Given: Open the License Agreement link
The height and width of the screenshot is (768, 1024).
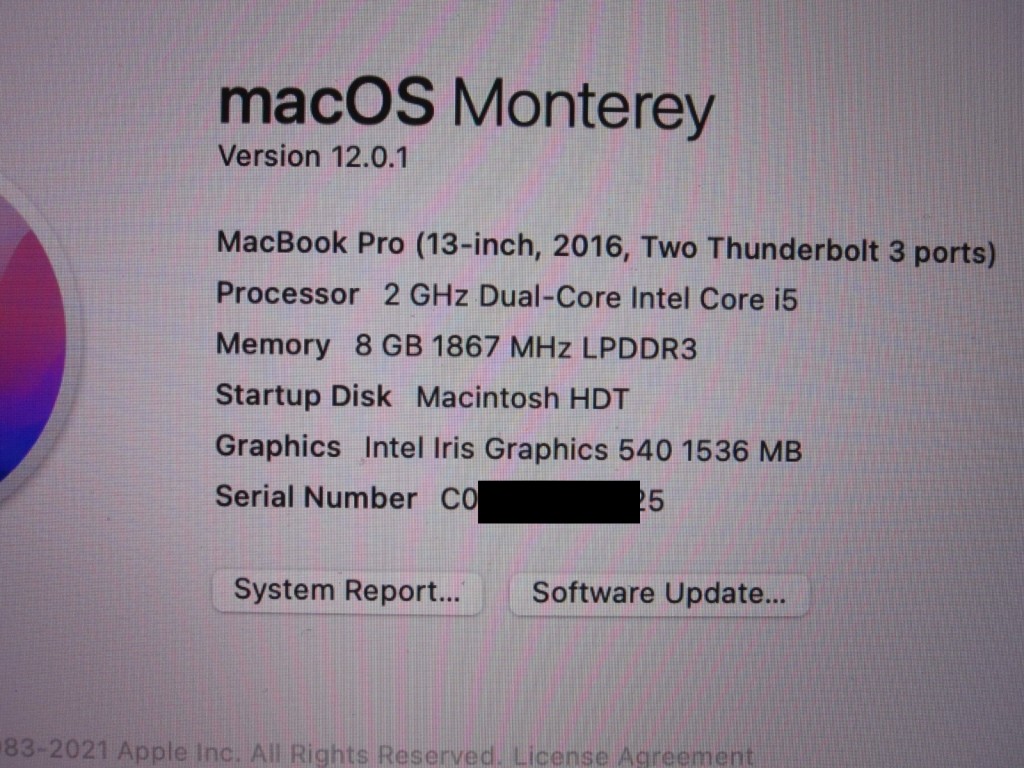Looking at the screenshot, I should (633, 756).
